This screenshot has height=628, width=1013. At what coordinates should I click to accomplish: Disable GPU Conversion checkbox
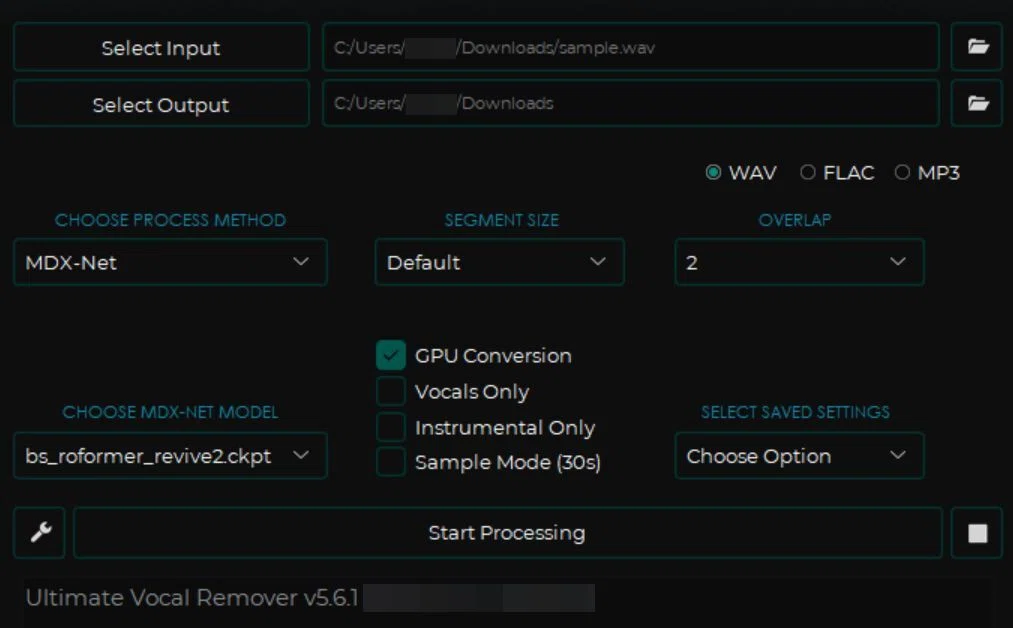pos(391,355)
